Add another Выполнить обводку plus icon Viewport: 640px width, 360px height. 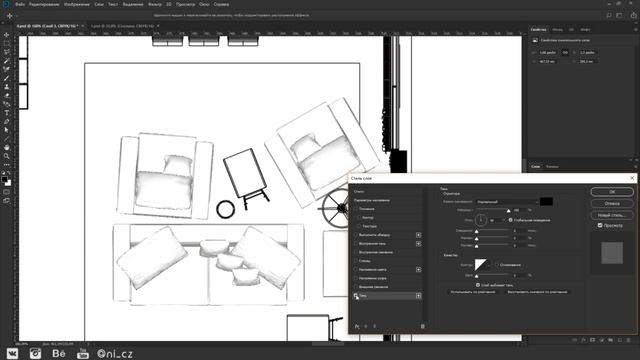coord(418,235)
